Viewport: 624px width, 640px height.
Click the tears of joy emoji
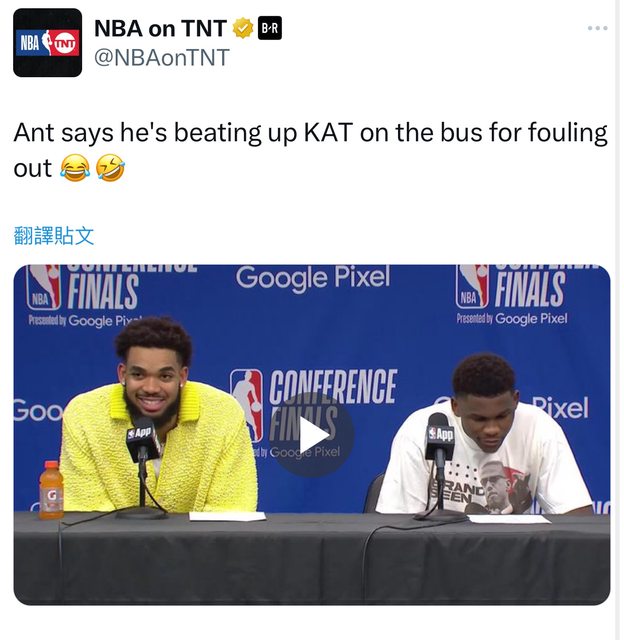click(75, 168)
